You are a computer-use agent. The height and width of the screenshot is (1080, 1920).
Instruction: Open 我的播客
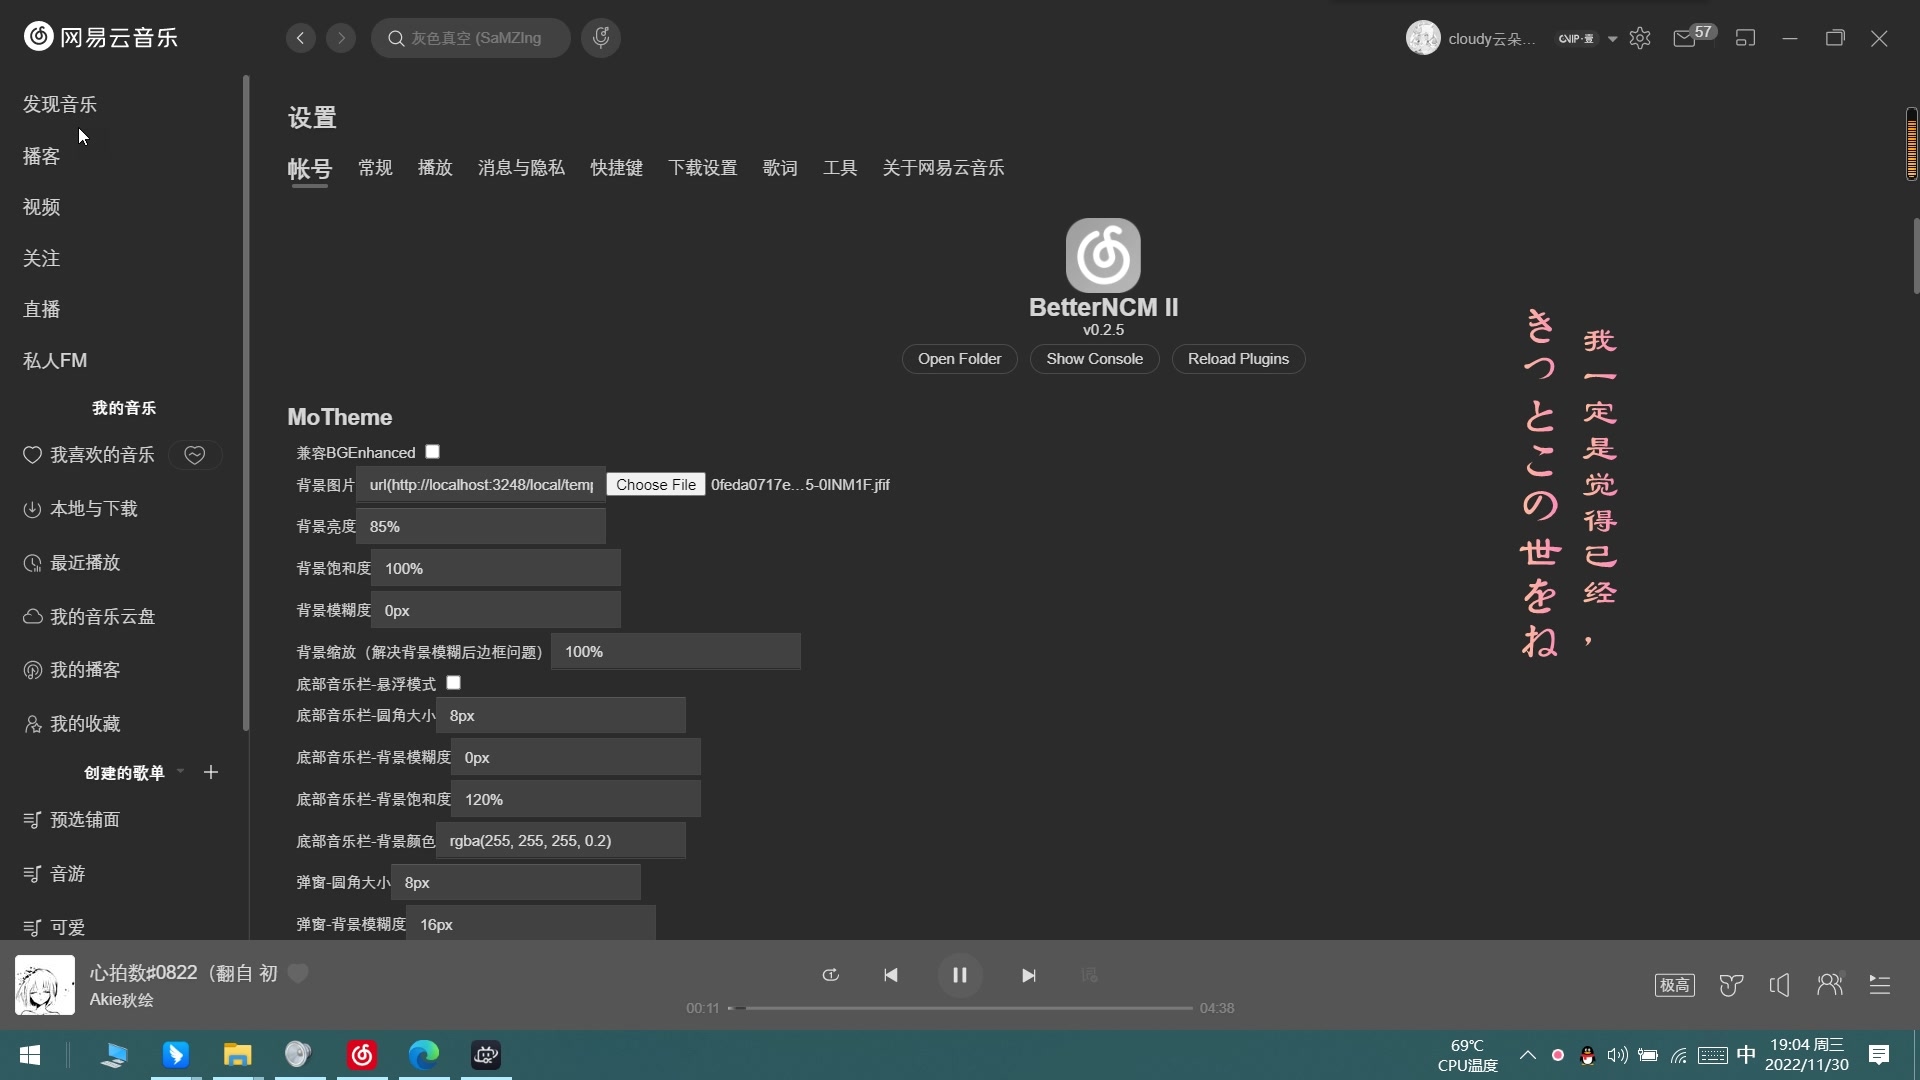(x=72, y=670)
